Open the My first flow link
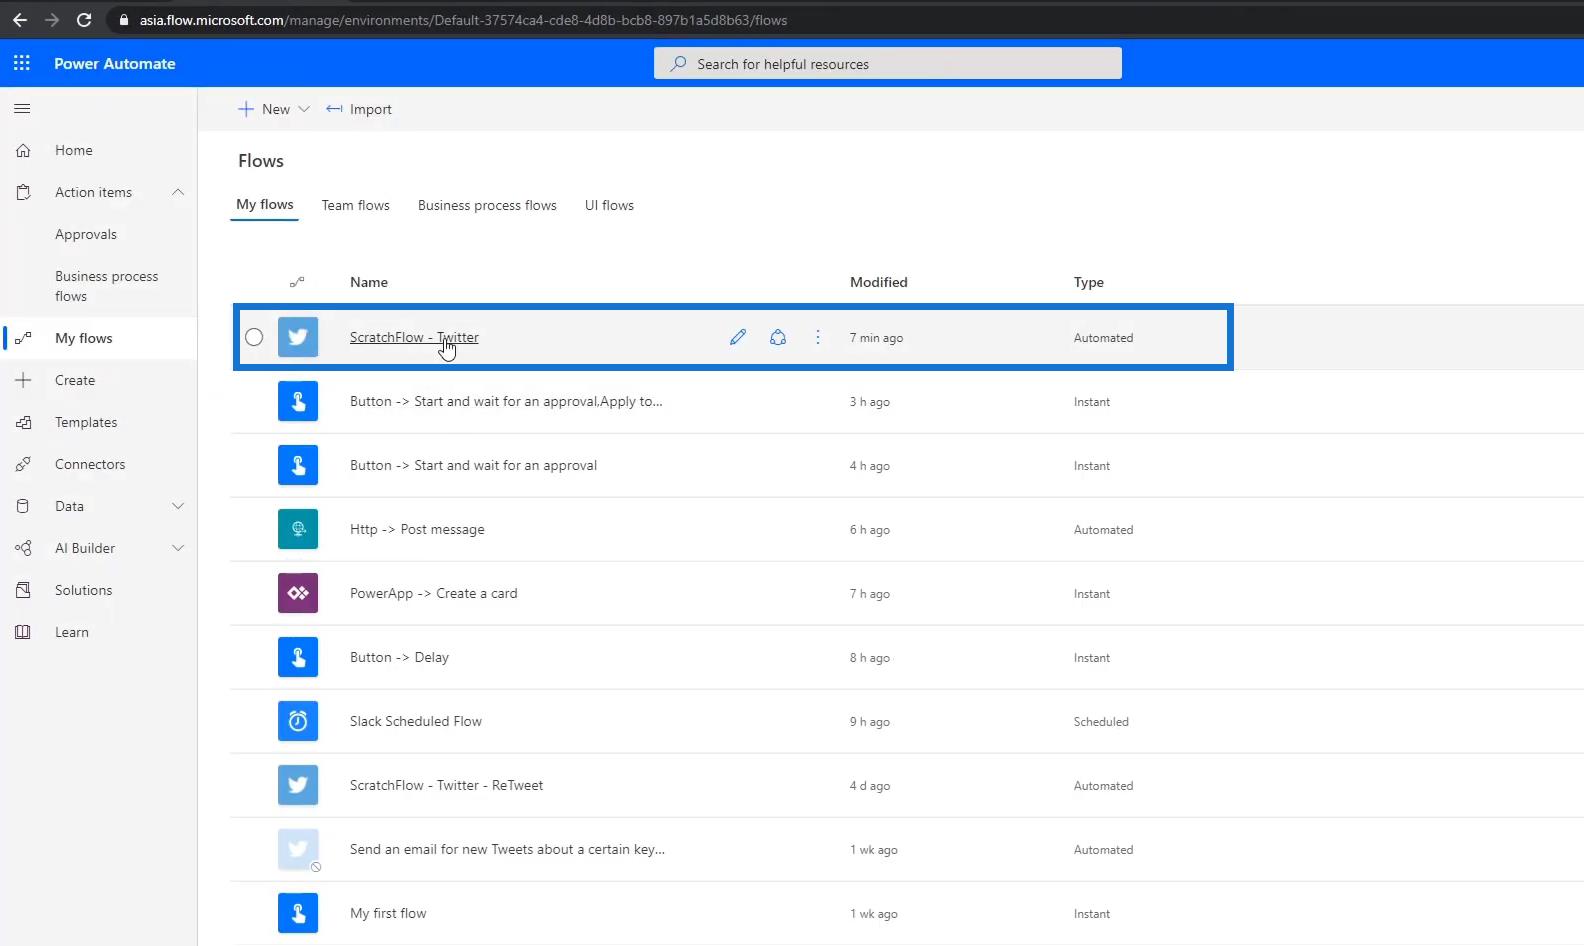The width and height of the screenshot is (1584, 946). [388, 913]
